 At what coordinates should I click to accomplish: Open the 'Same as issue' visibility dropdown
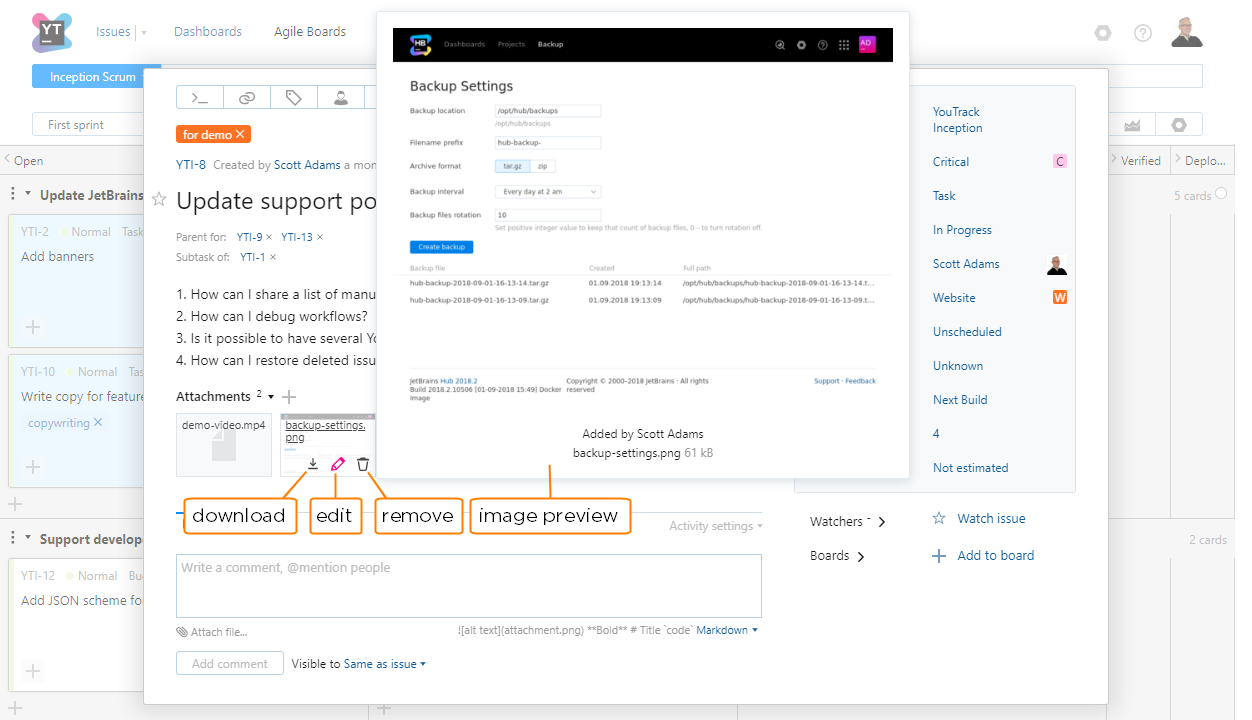coord(385,664)
